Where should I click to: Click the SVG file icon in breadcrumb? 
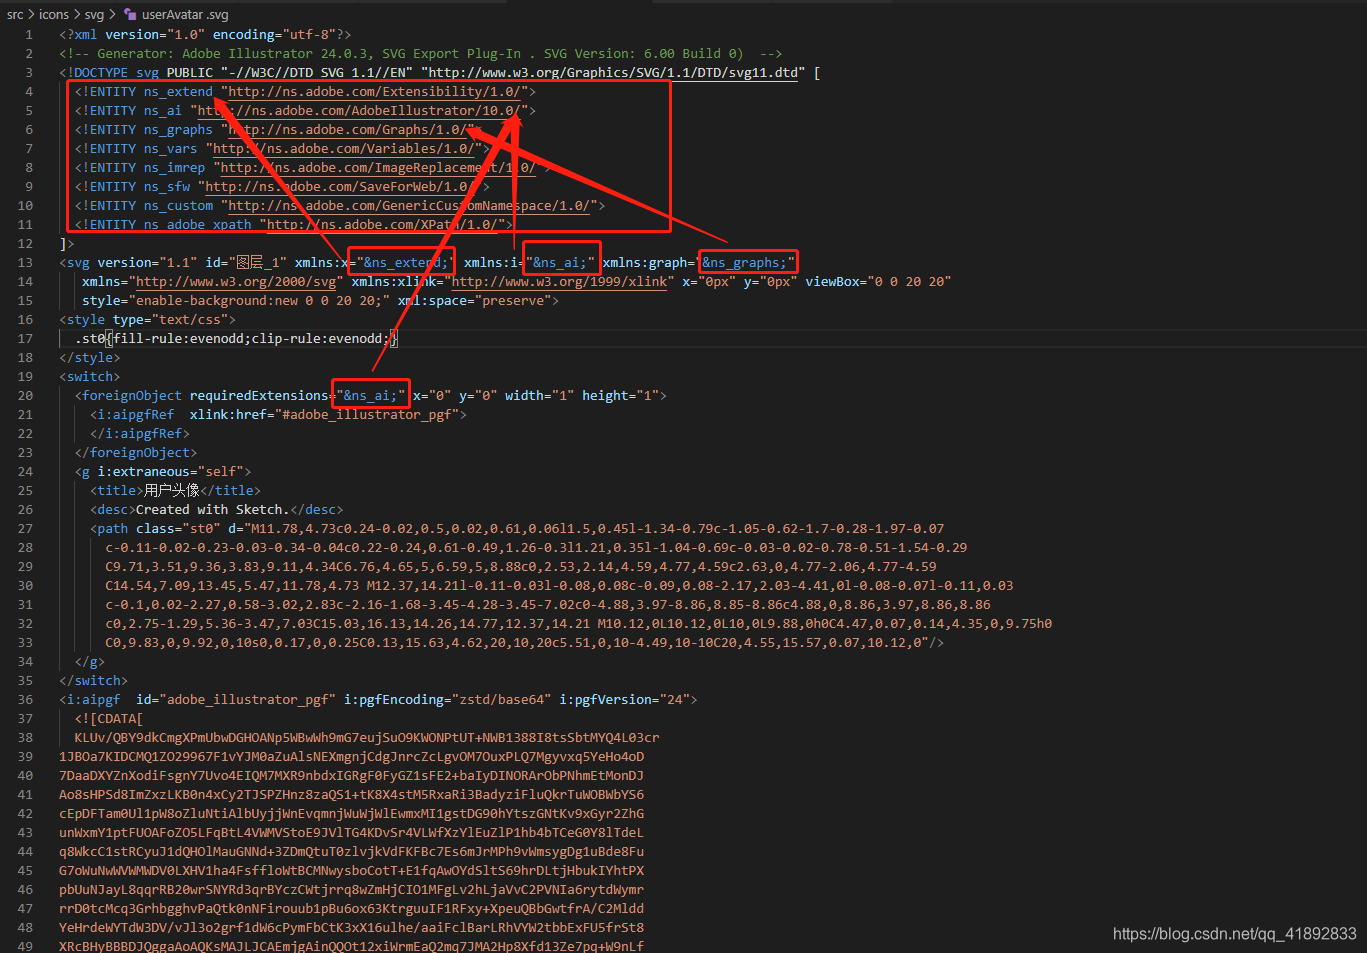click(x=130, y=15)
